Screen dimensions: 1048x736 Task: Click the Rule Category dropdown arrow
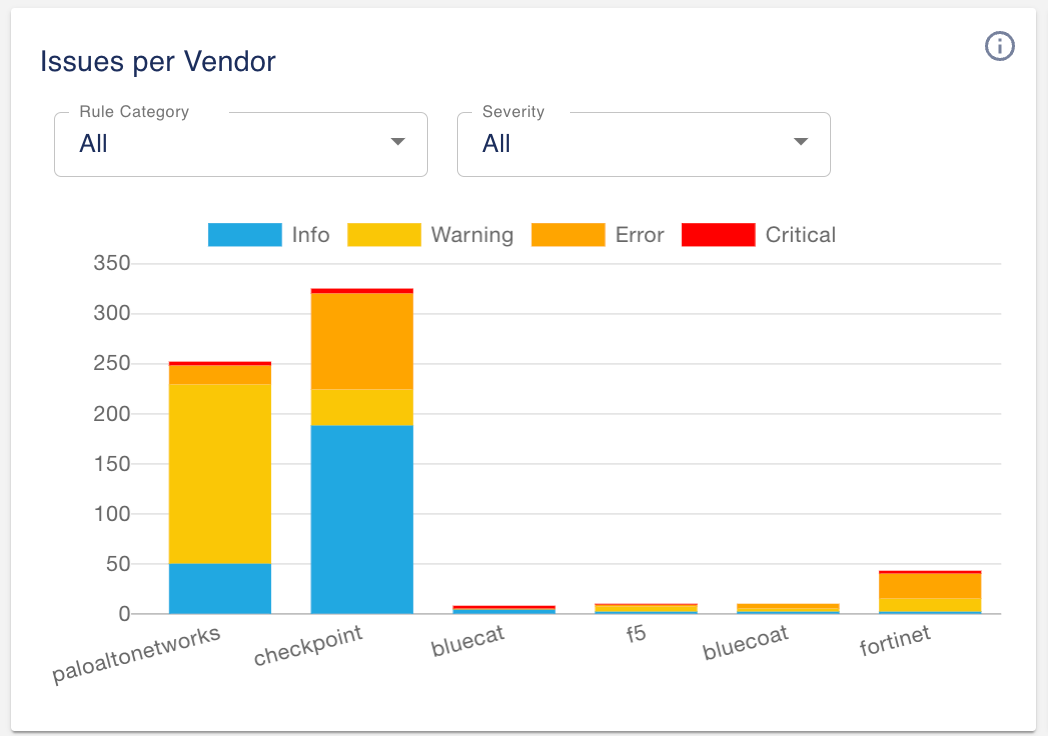coord(398,142)
